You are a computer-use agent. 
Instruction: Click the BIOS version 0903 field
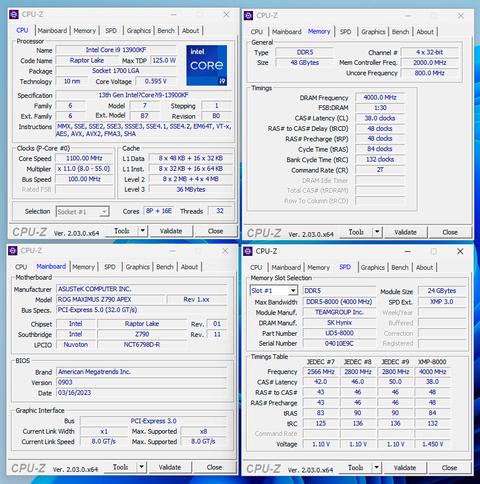142,382
